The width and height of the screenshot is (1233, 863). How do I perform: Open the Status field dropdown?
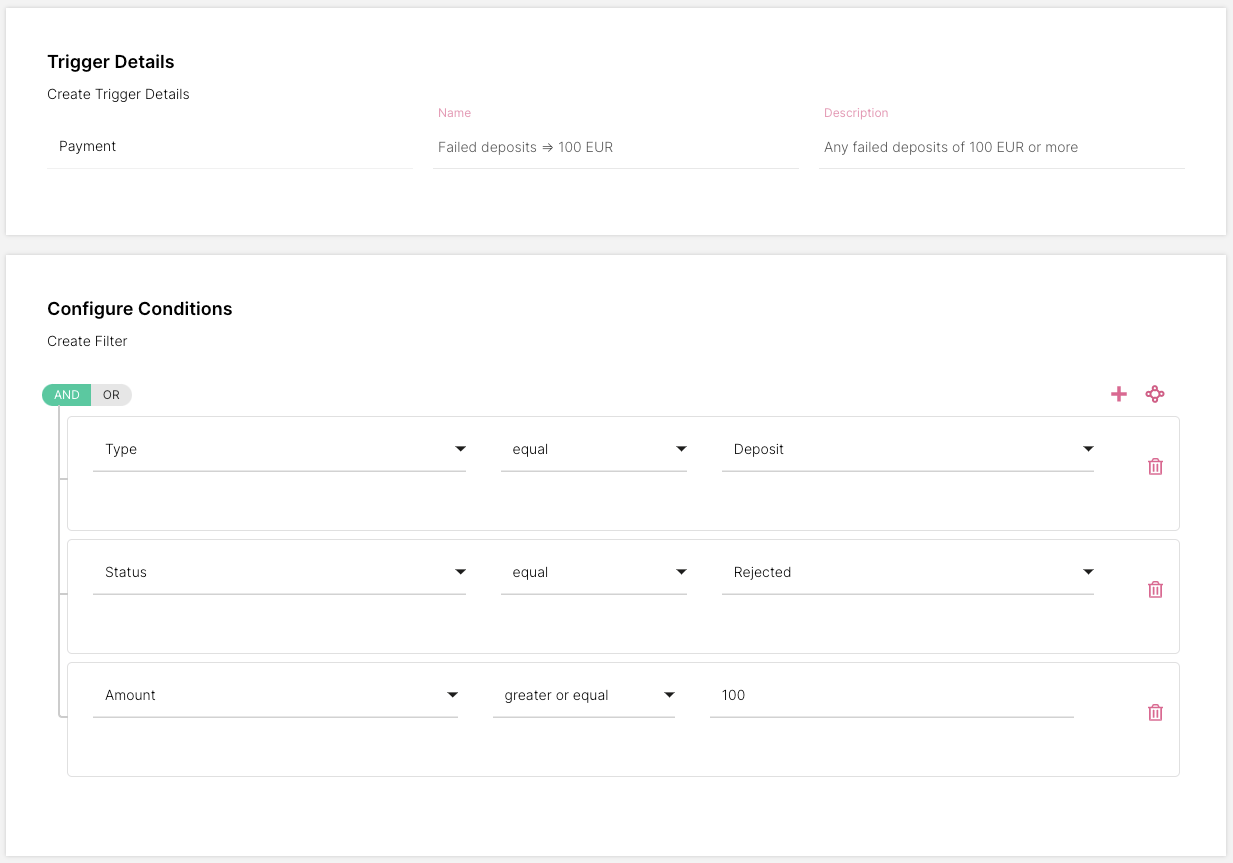[279, 573]
